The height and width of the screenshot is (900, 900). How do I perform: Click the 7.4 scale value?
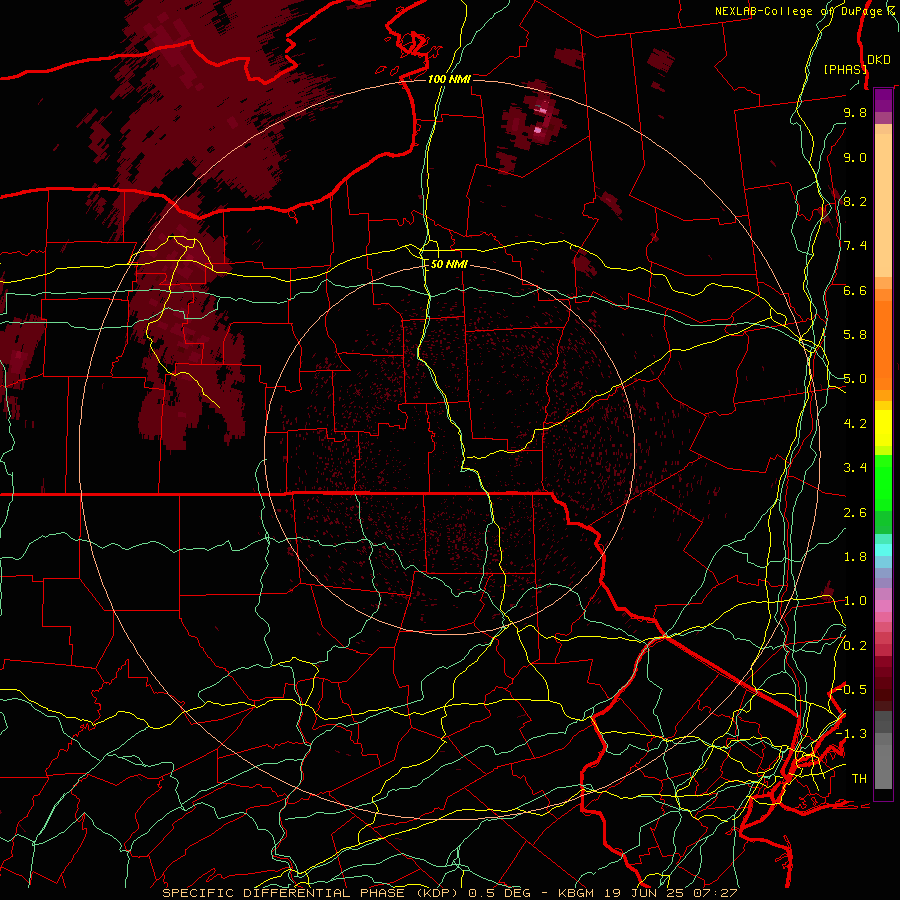tap(855, 246)
